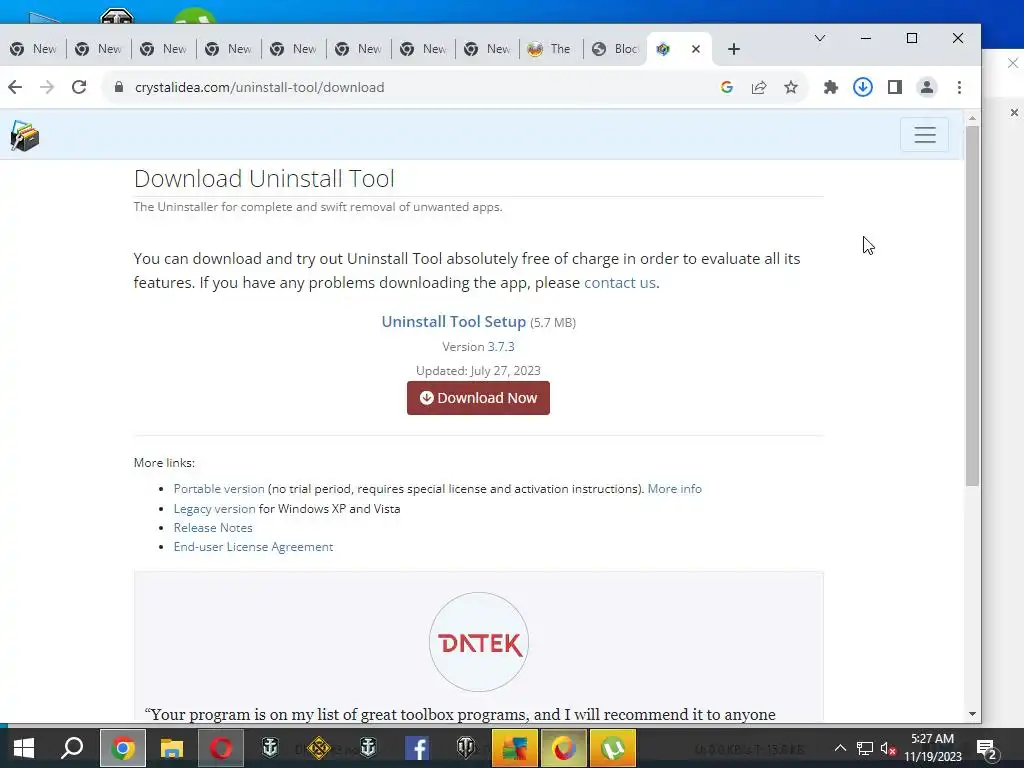Image resolution: width=1024 pixels, height=768 pixels.
Task: Open Facebook from the taskbar
Action: tap(417, 748)
